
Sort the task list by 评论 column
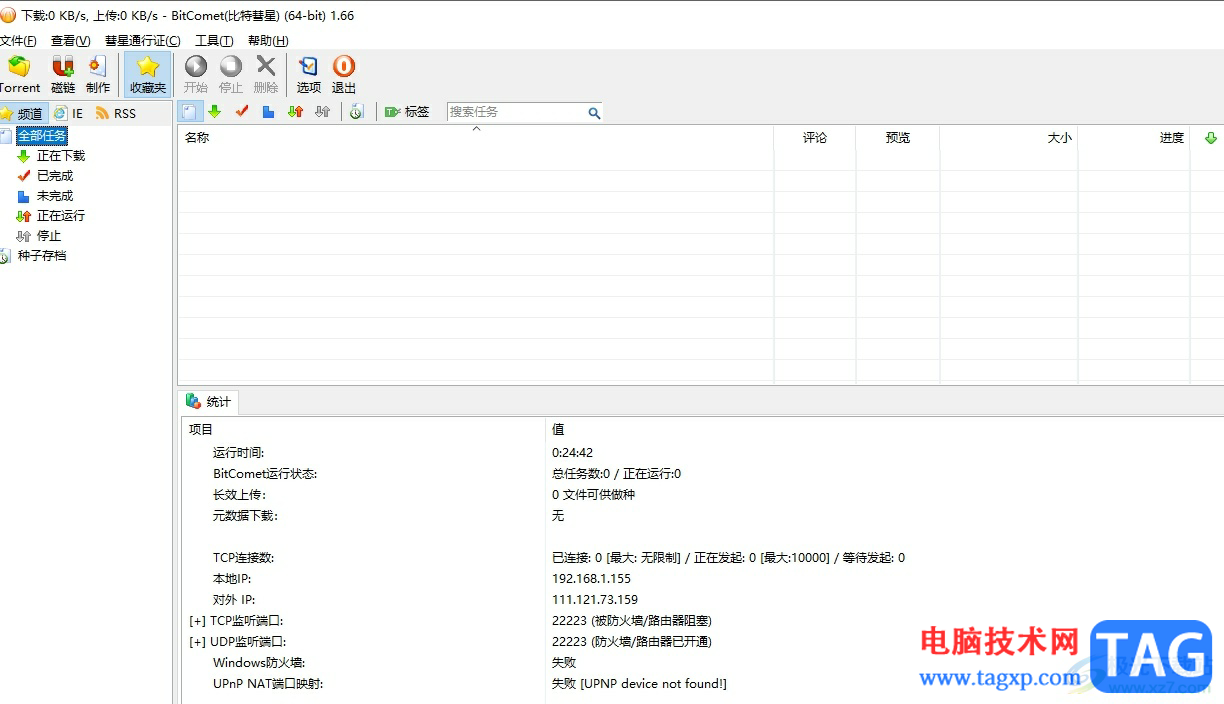coord(815,138)
